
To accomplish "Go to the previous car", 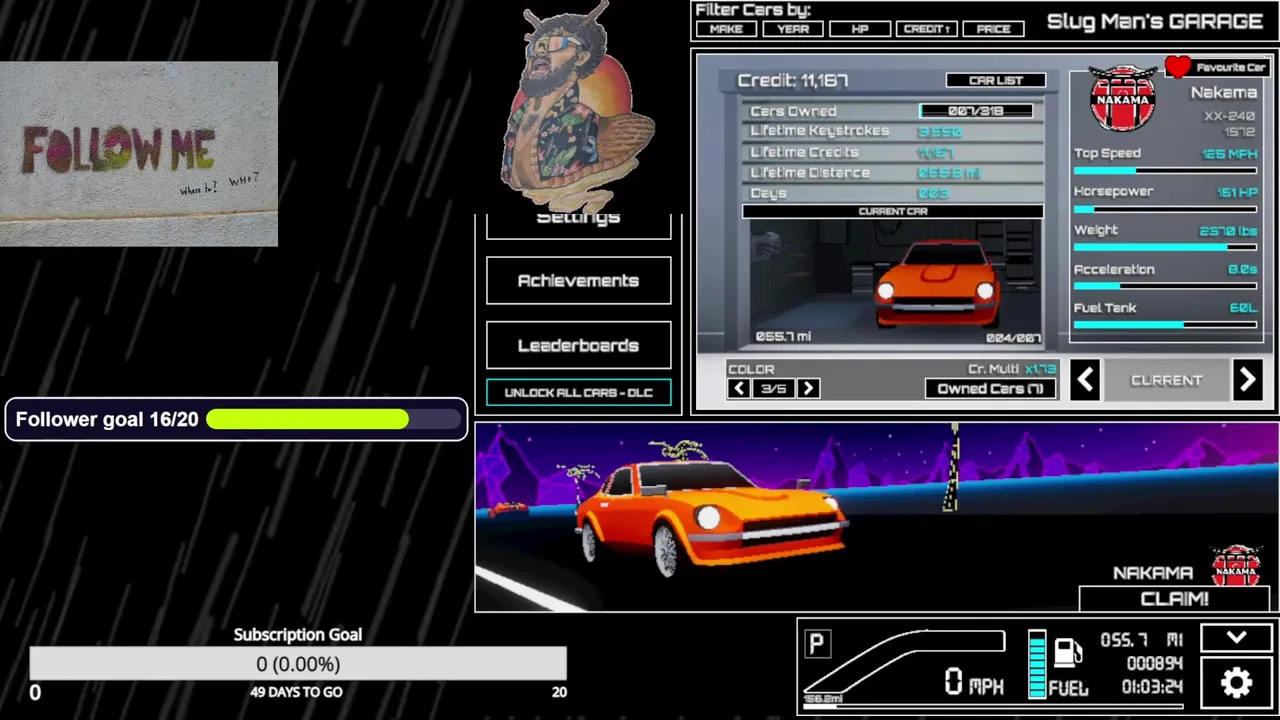I will 1086,380.
